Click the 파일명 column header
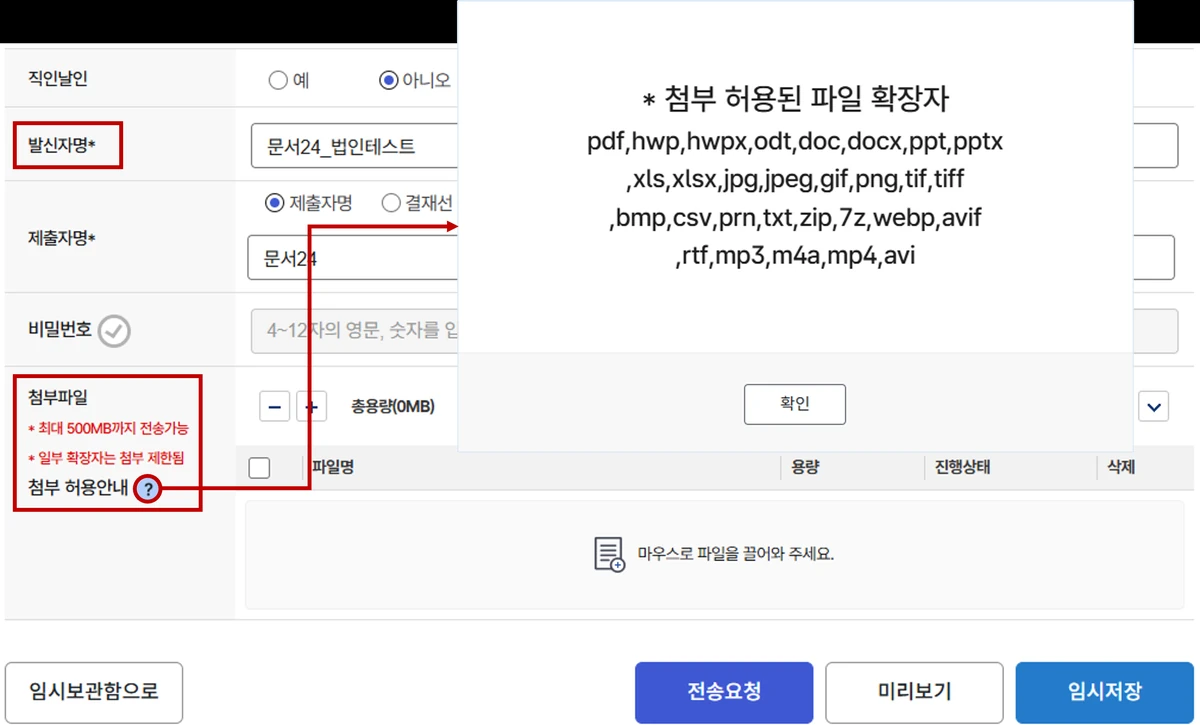The height and width of the screenshot is (725, 1200). coord(335,467)
